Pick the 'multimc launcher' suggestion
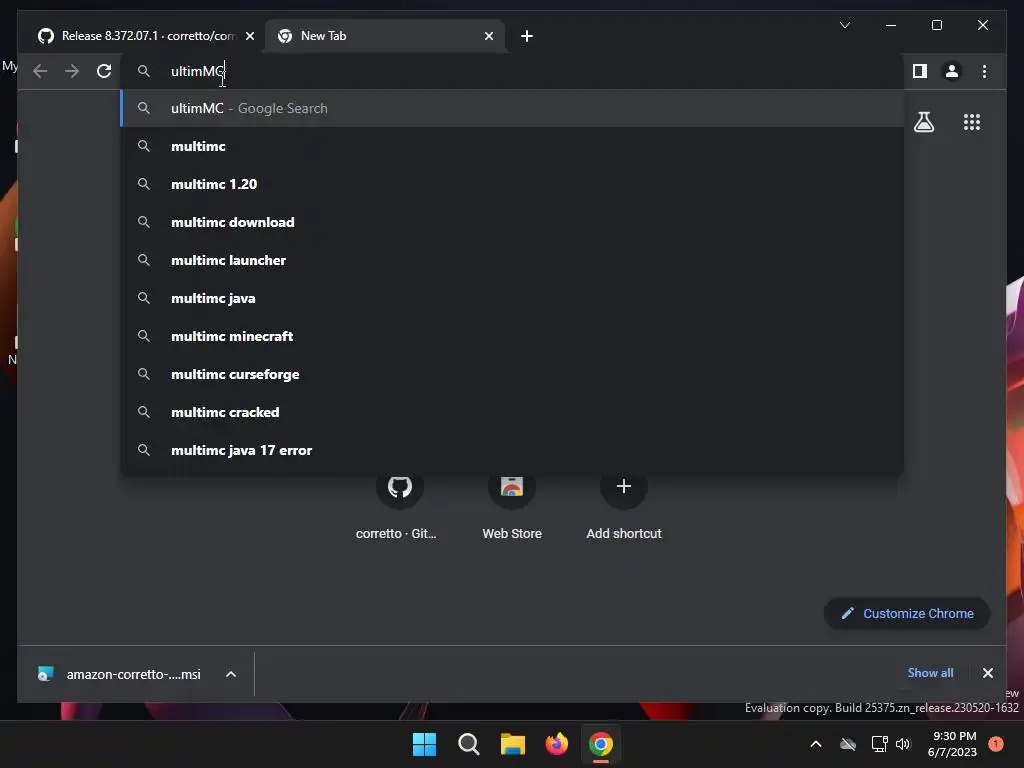Image resolution: width=1024 pixels, height=768 pixels. pos(512,260)
